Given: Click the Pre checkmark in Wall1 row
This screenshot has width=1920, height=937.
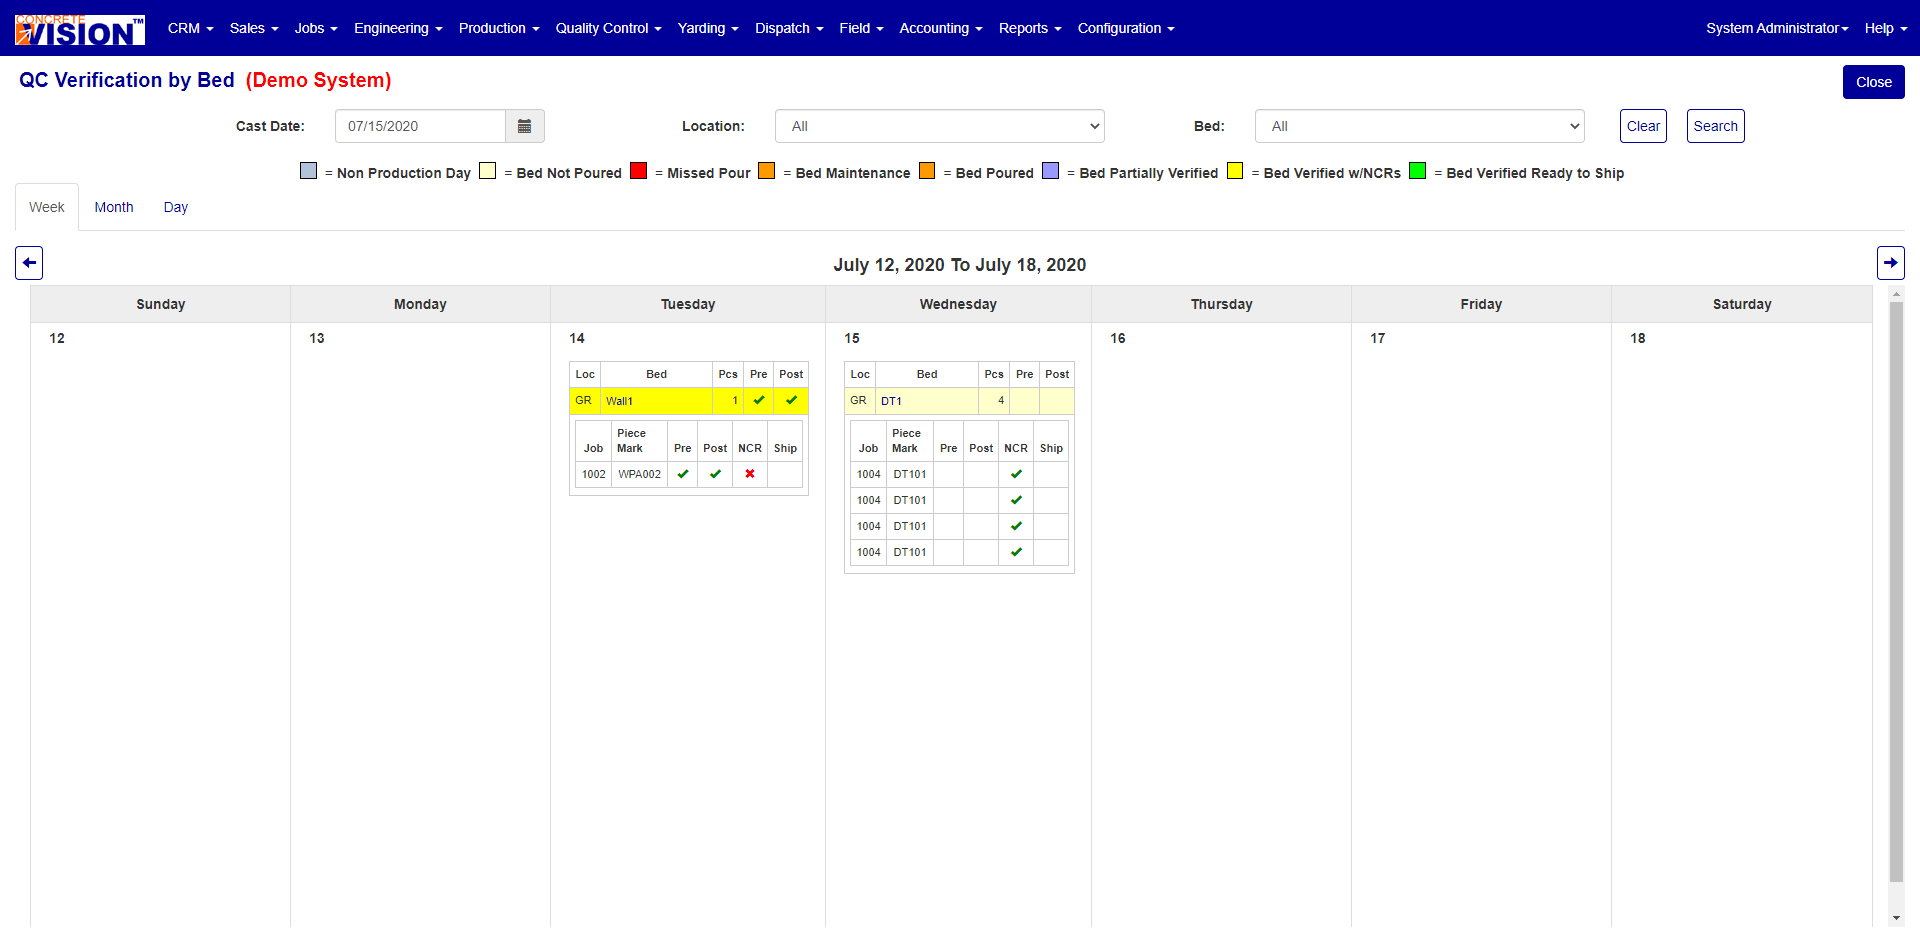Looking at the screenshot, I should tap(759, 400).
